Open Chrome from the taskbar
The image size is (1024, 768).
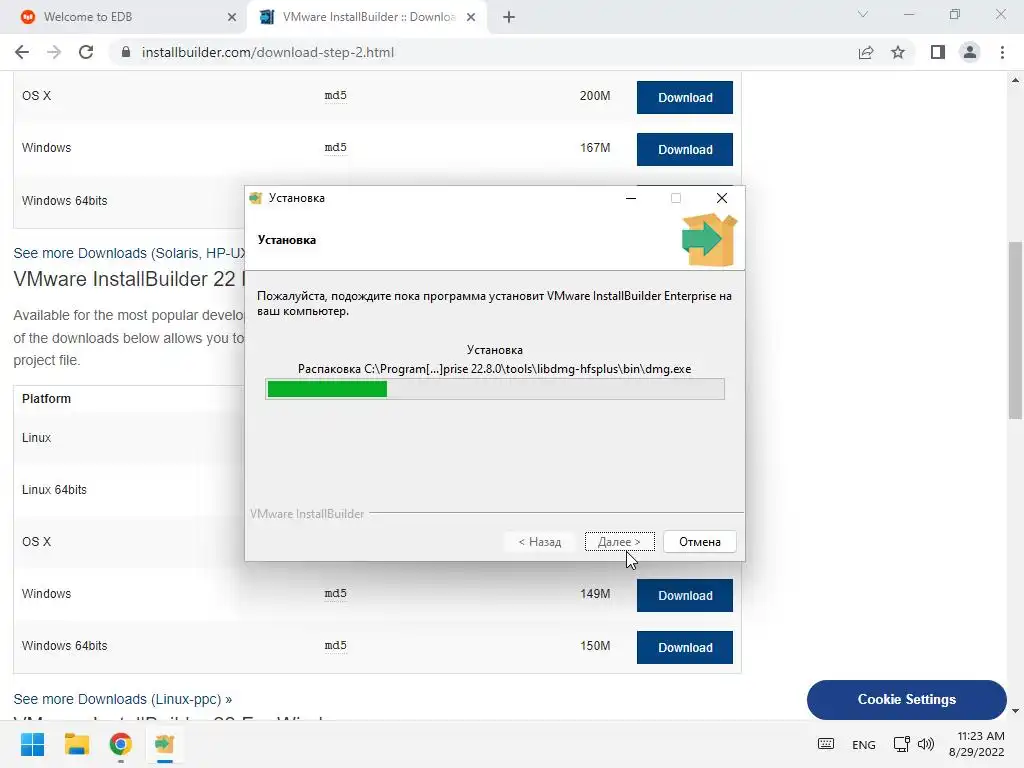tap(120, 744)
